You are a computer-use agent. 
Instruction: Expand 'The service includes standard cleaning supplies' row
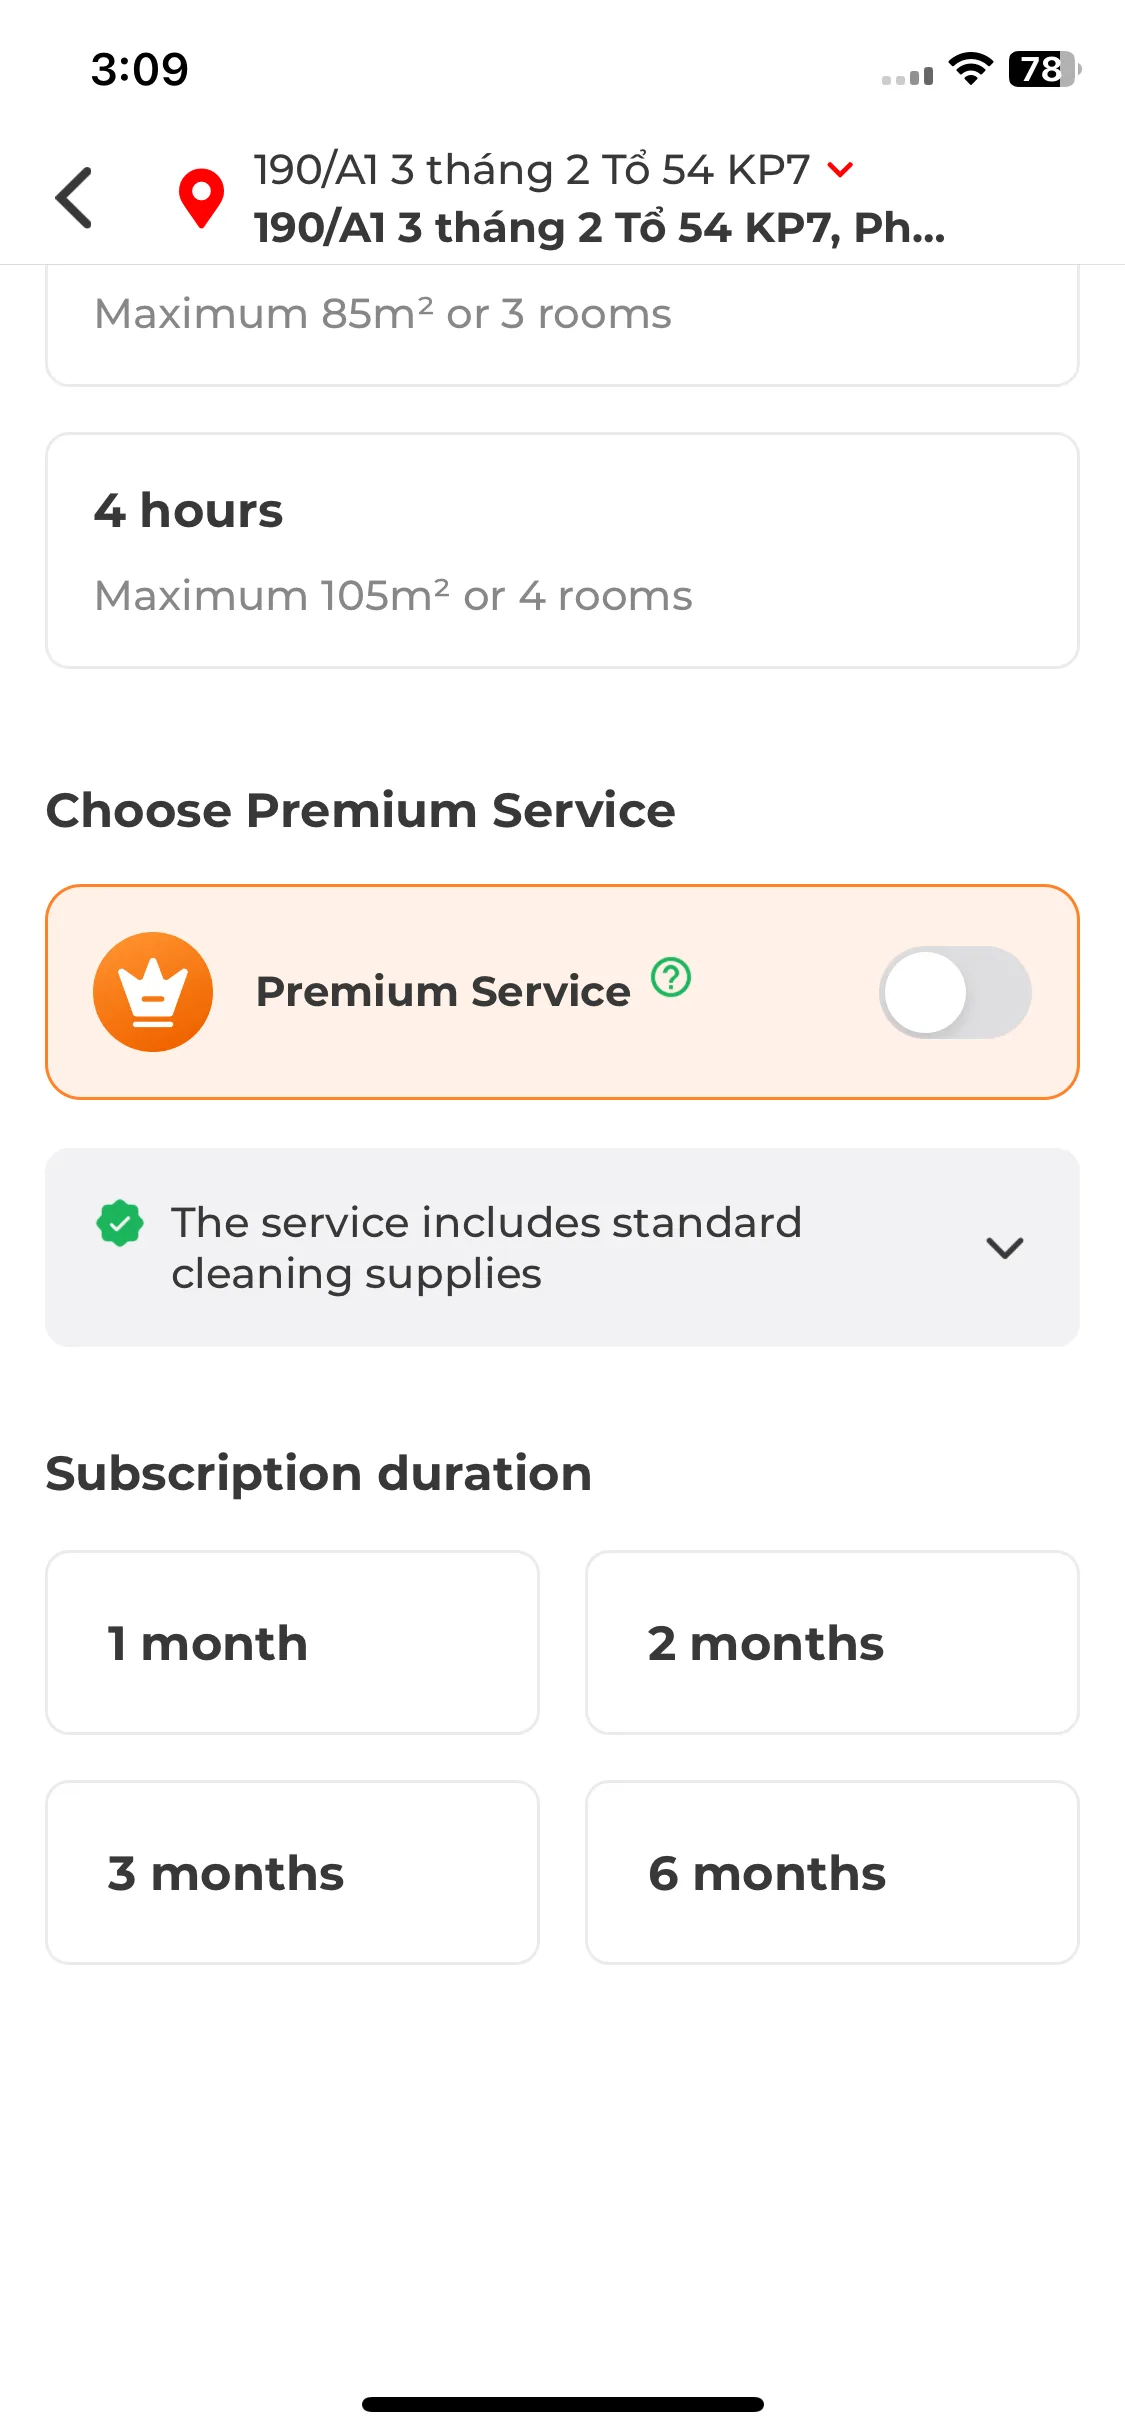[x=562, y=1247]
